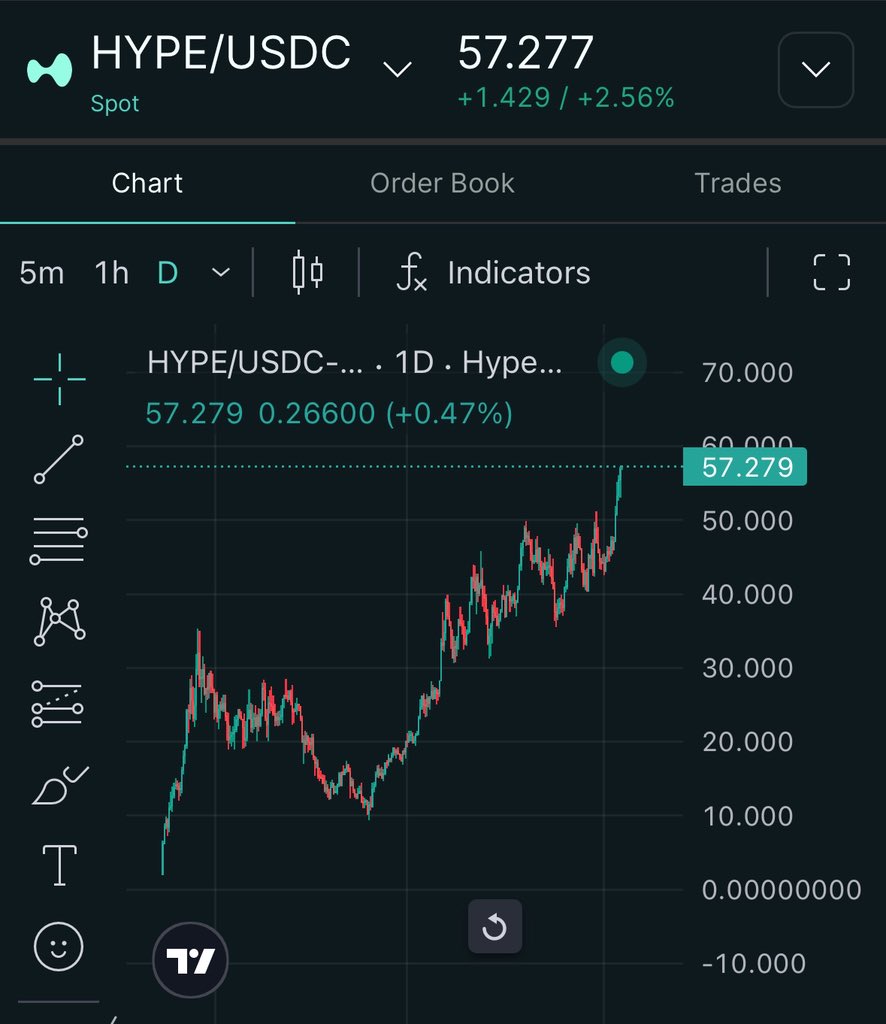Image resolution: width=886 pixels, height=1024 pixels.
Task: Click the 57.279 current price label on axis
Action: point(745,467)
